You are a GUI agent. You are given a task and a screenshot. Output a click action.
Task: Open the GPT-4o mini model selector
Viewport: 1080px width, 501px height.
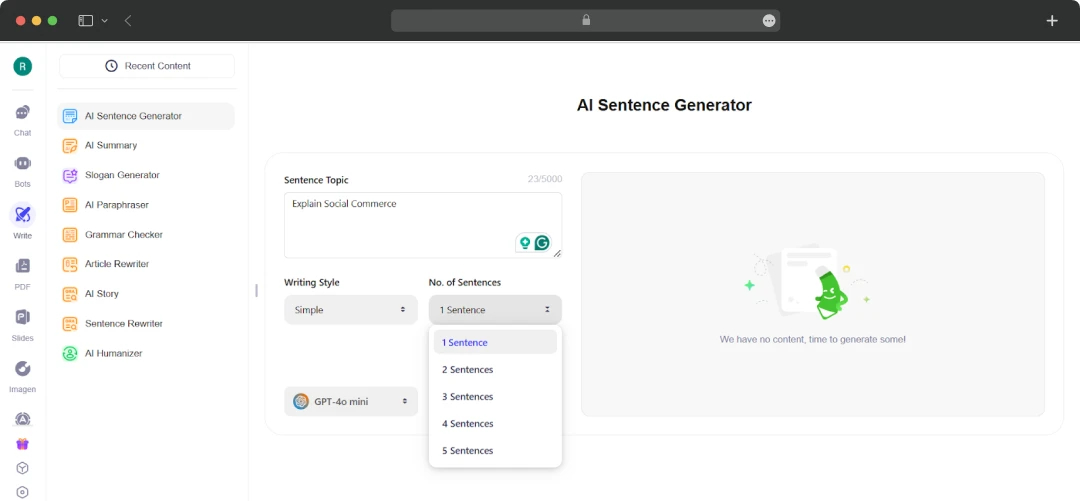pyautogui.click(x=350, y=401)
